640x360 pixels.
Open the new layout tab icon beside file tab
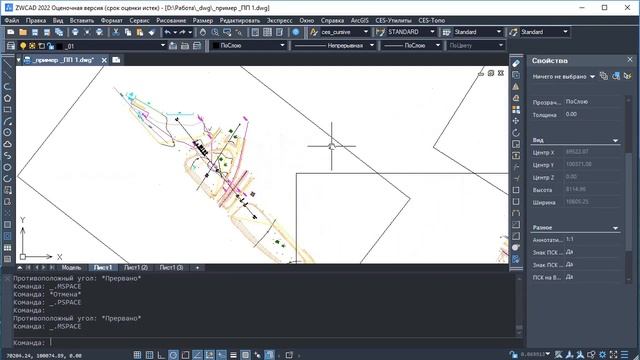116,60
